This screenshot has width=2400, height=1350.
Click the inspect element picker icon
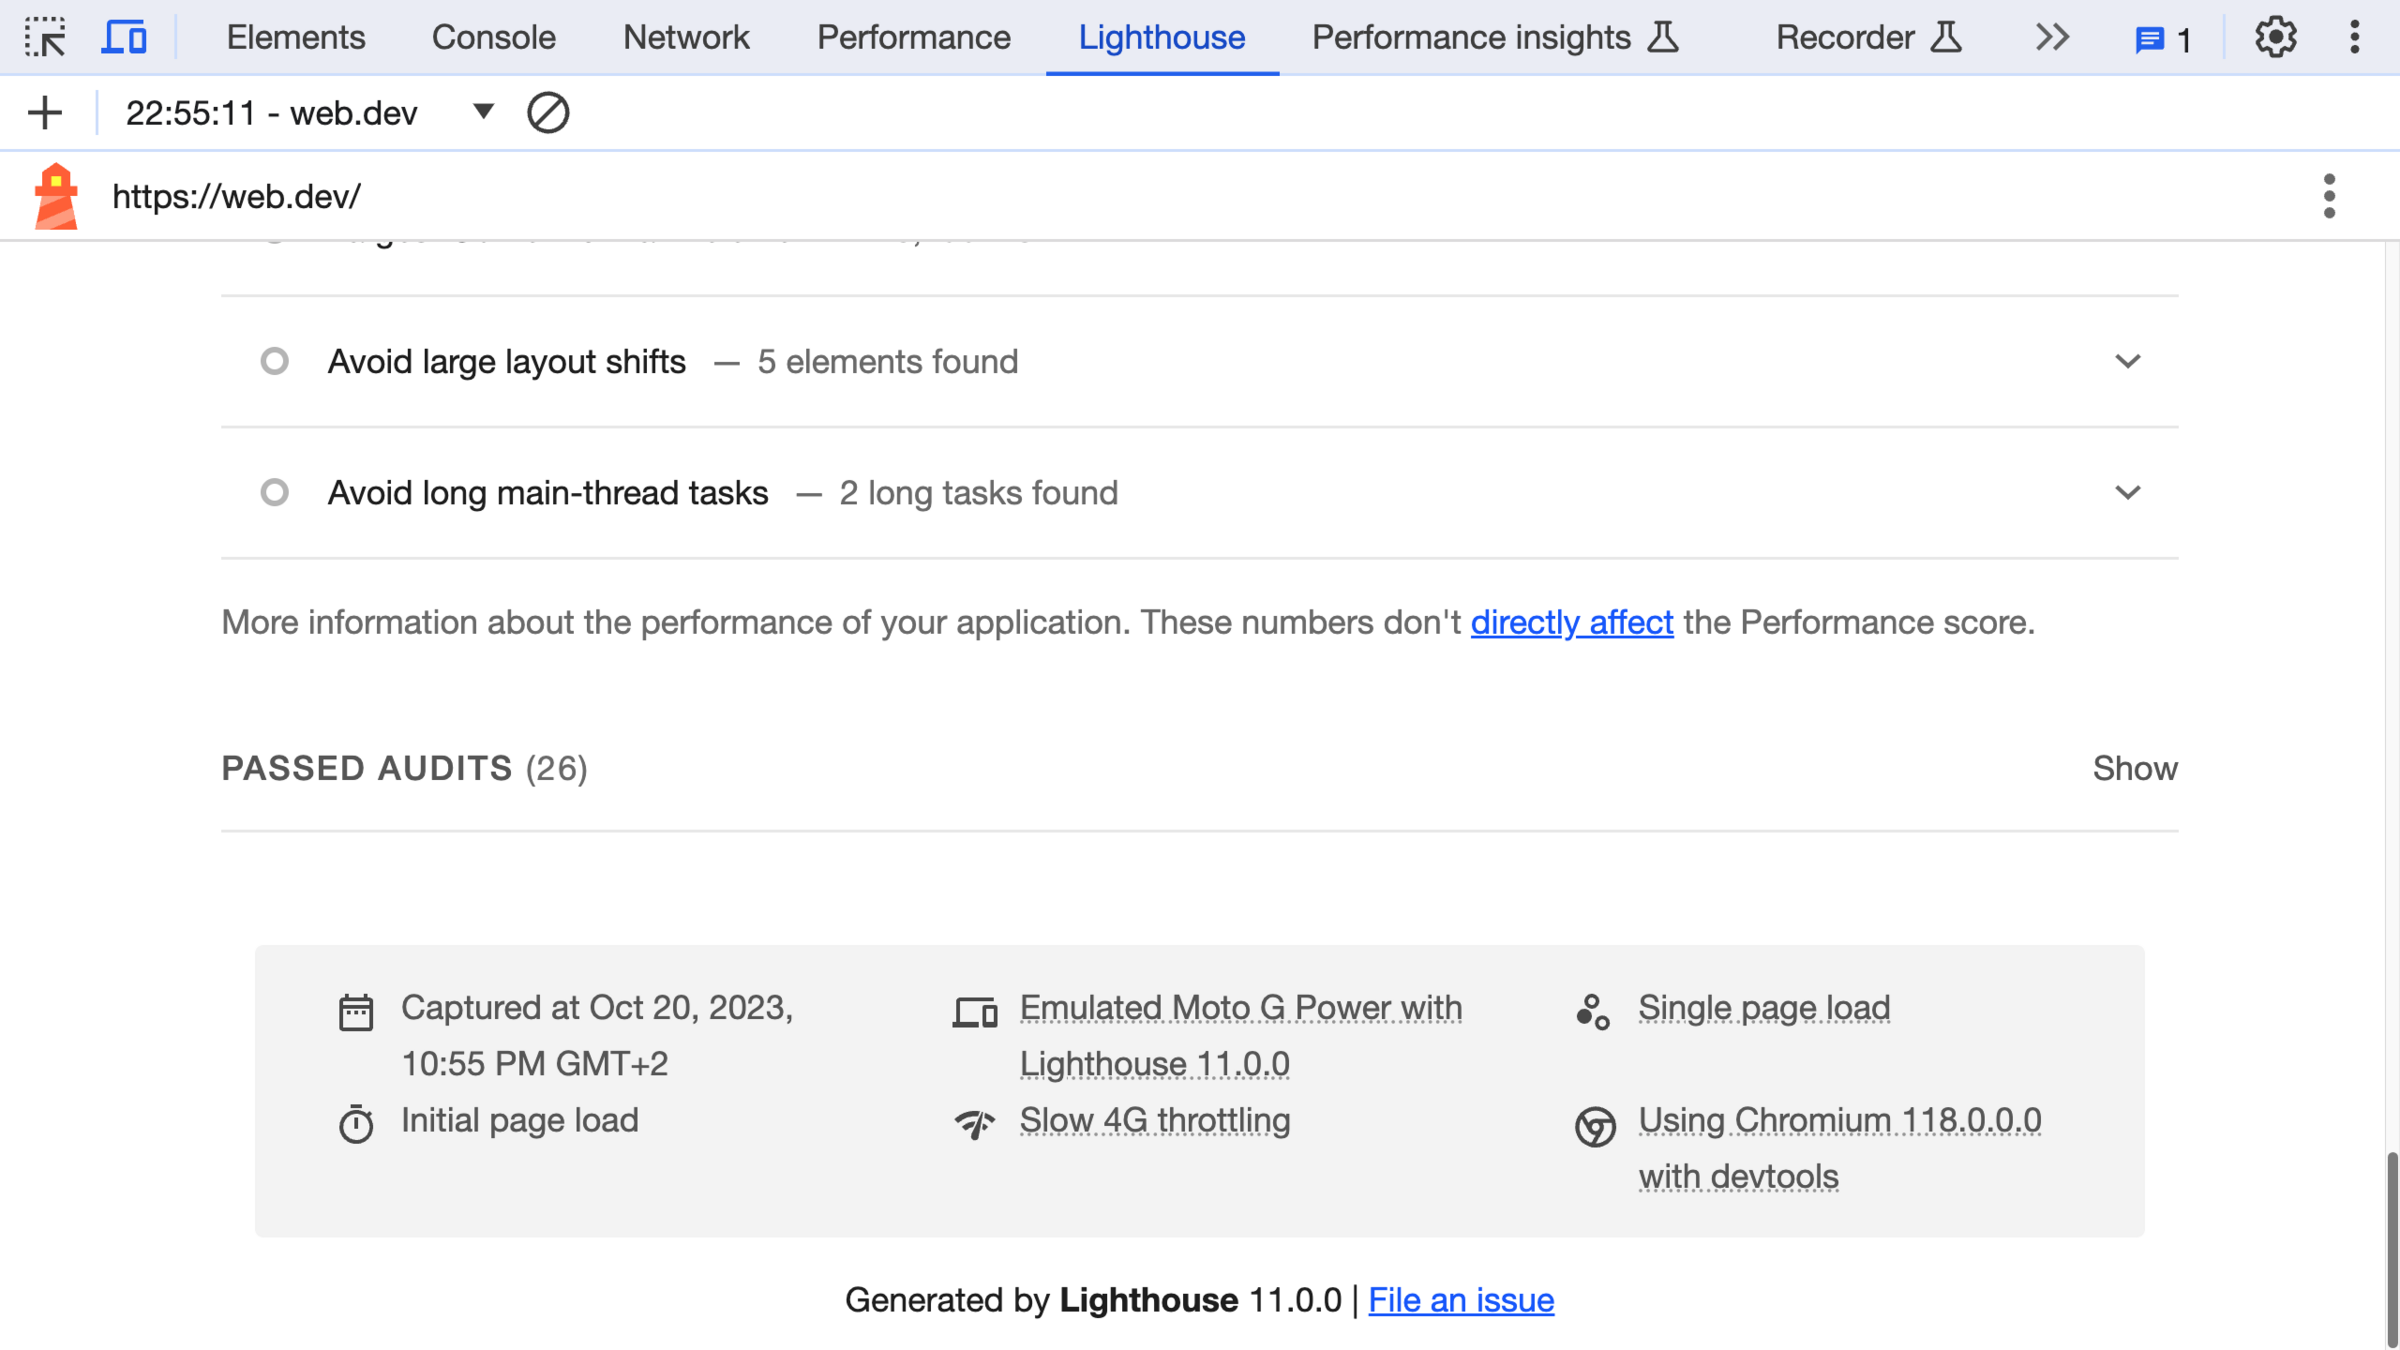[x=45, y=38]
